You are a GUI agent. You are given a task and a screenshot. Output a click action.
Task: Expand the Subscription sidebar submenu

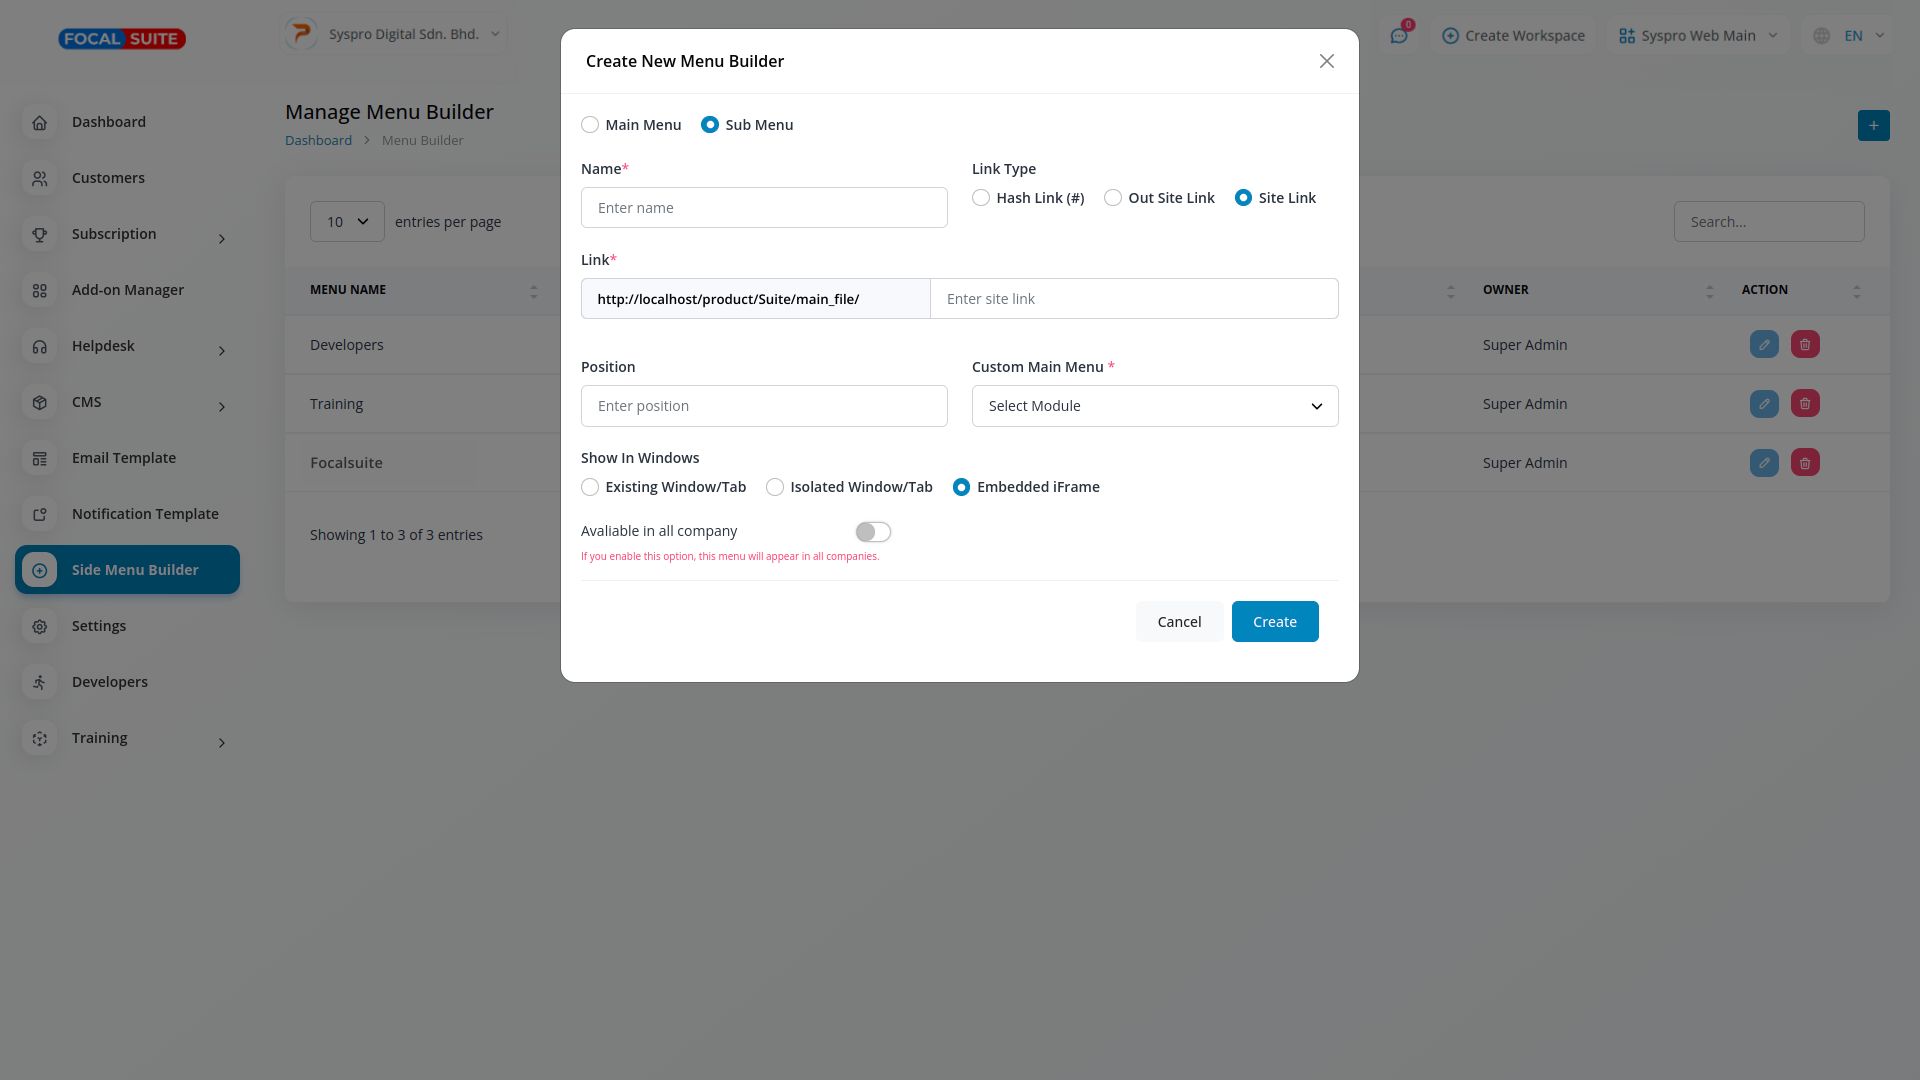tap(222, 236)
